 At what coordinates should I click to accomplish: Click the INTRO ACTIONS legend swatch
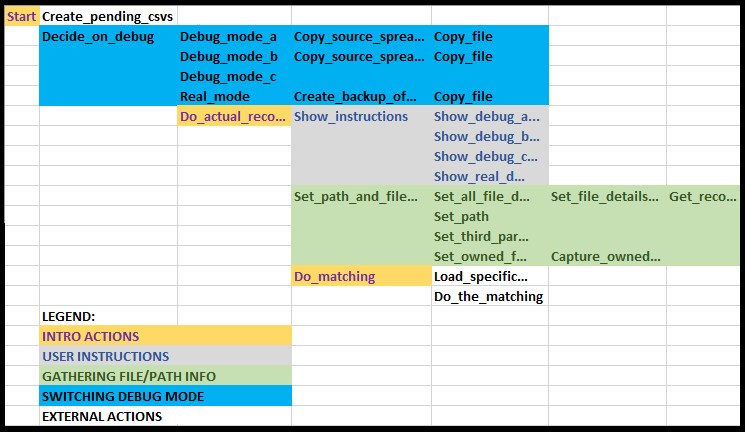pos(165,337)
